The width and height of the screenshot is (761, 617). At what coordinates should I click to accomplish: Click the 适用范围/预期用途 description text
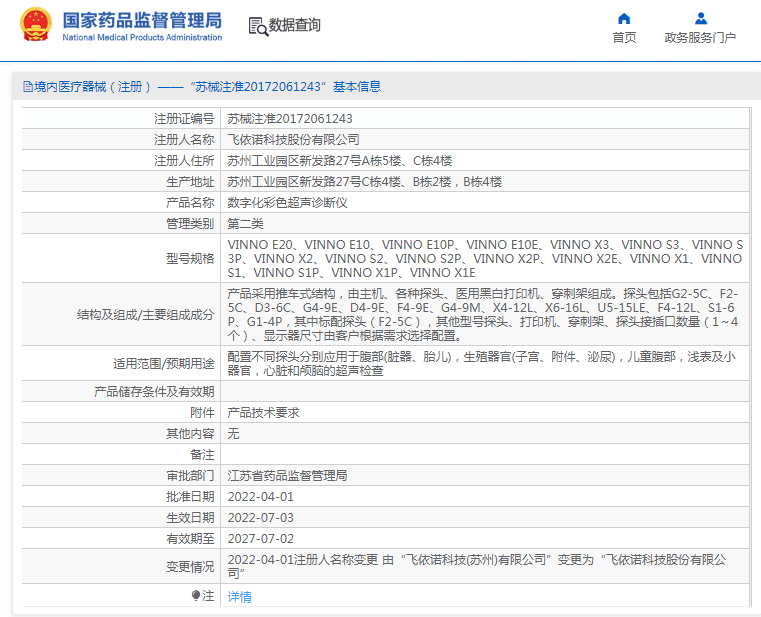pos(481,364)
